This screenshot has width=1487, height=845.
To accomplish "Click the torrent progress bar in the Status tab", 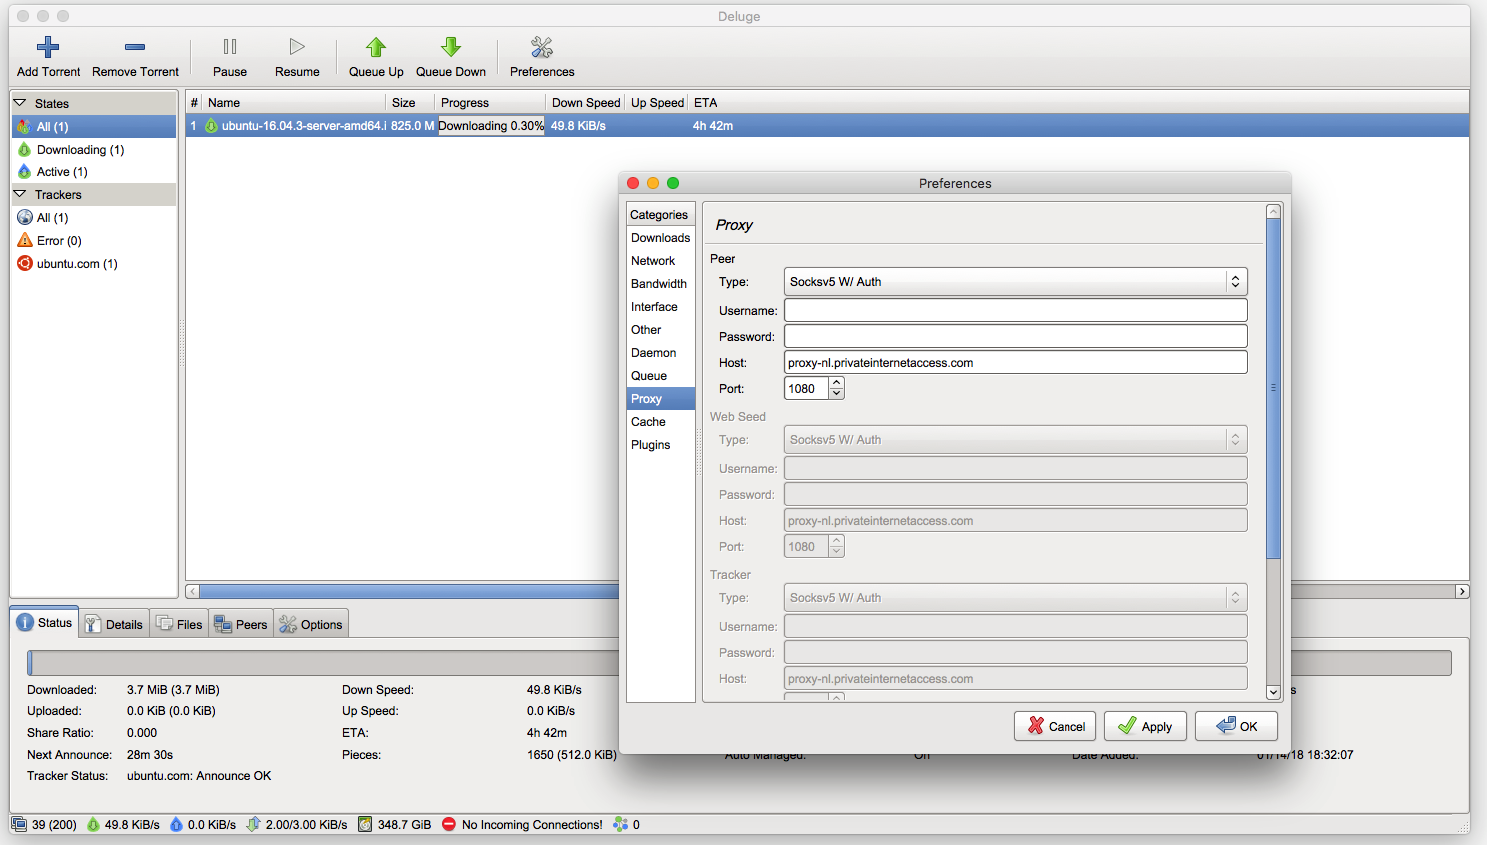I will (739, 663).
